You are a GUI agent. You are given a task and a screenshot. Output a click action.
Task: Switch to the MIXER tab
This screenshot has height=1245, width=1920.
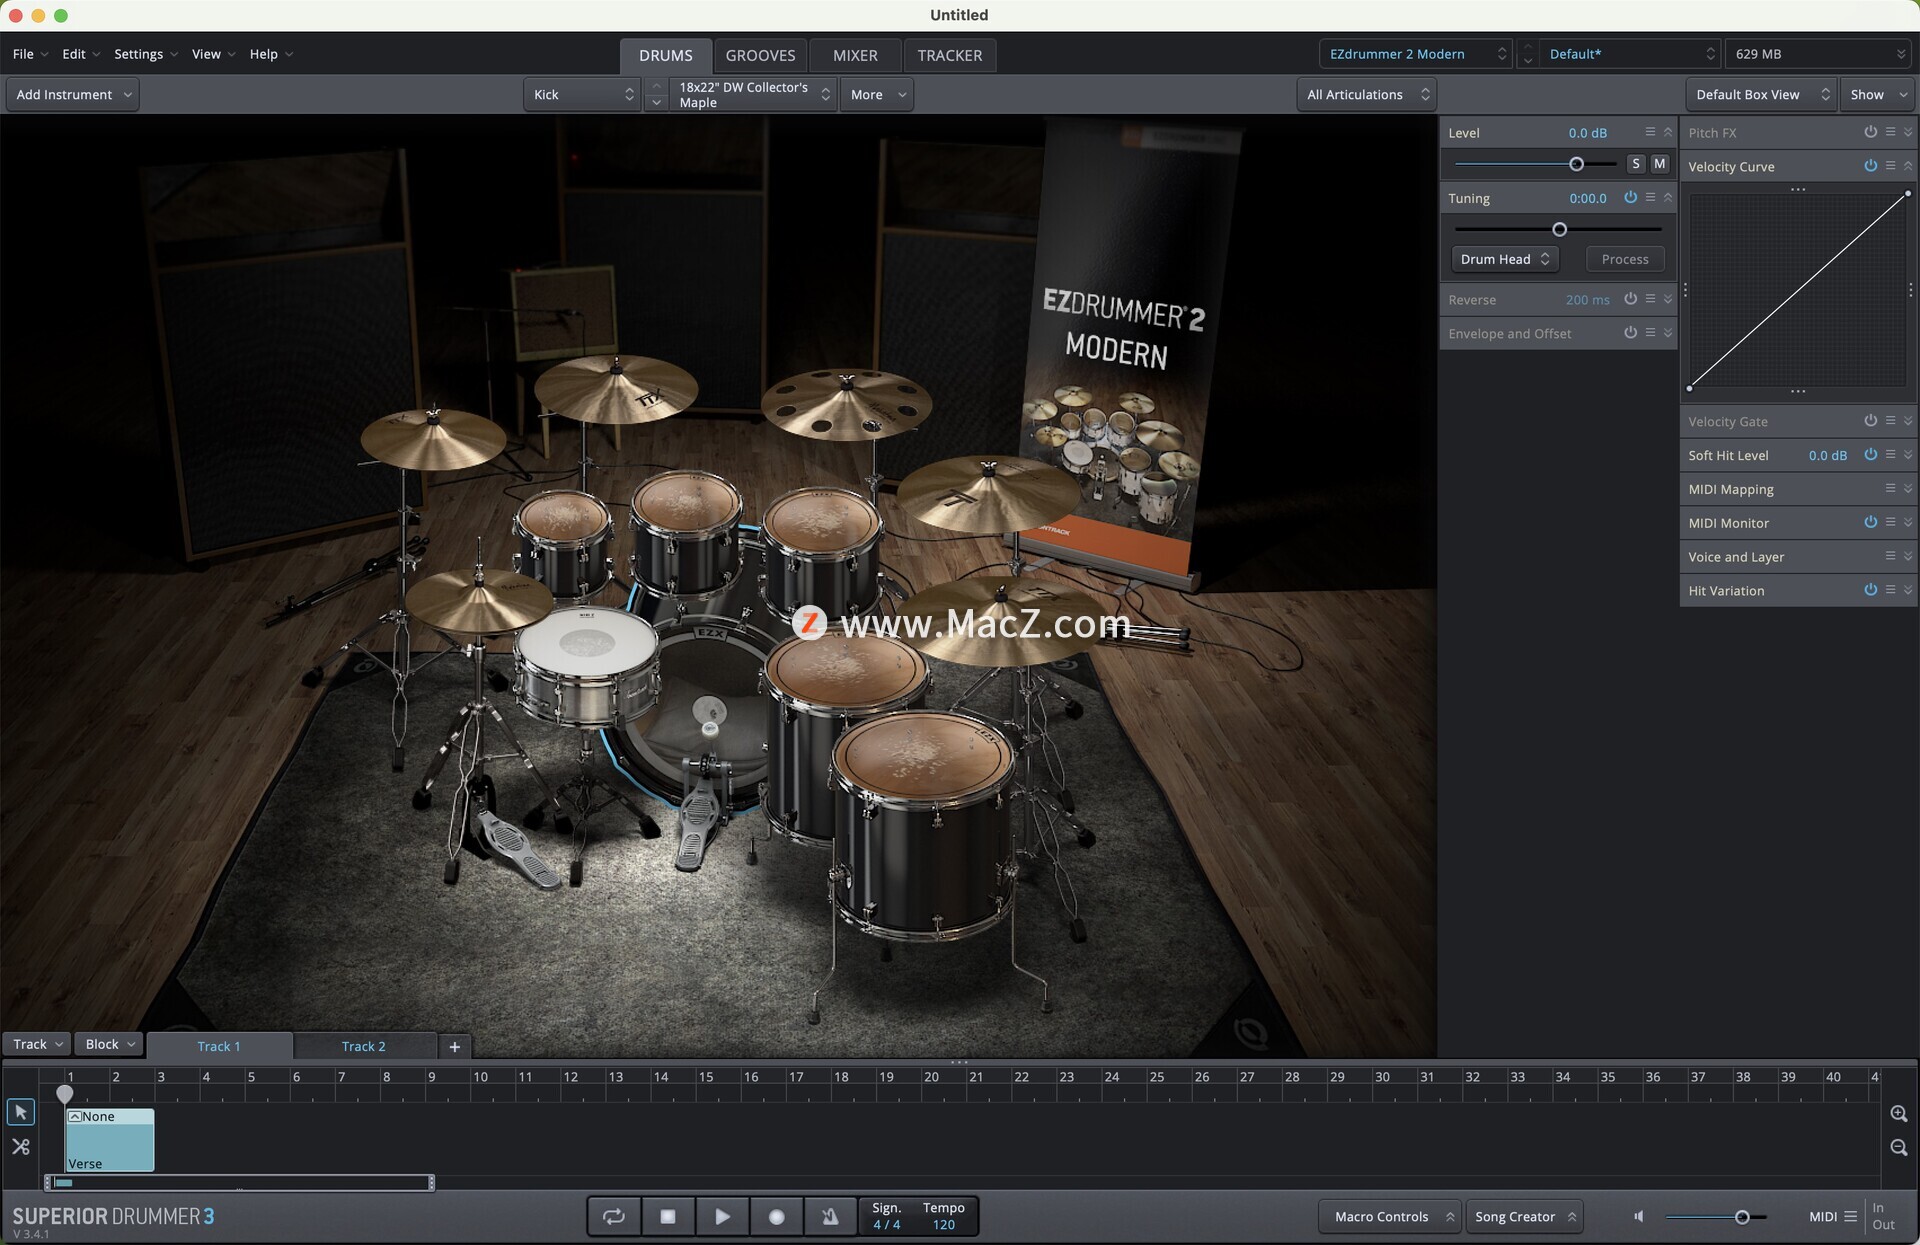[x=855, y=55]
